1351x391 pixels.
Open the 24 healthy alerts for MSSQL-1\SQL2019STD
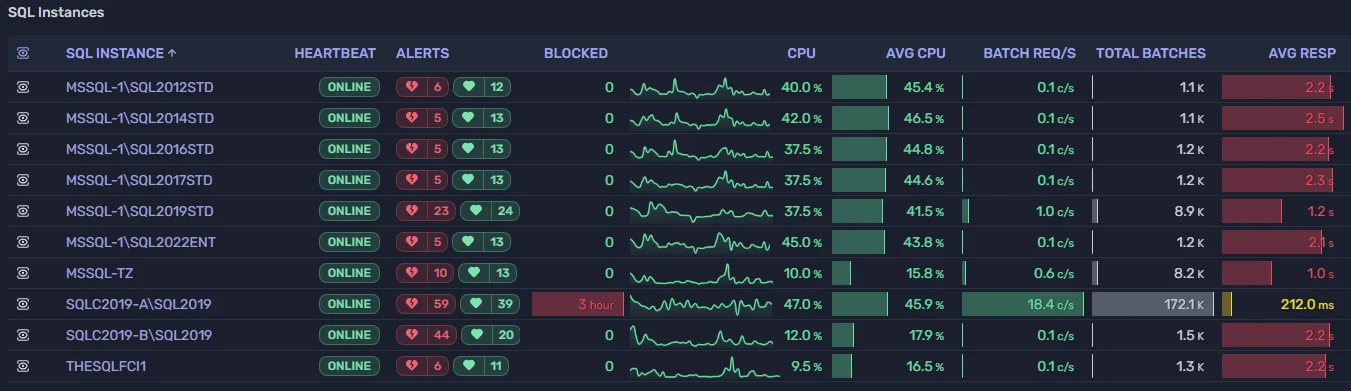pos(489,211)
